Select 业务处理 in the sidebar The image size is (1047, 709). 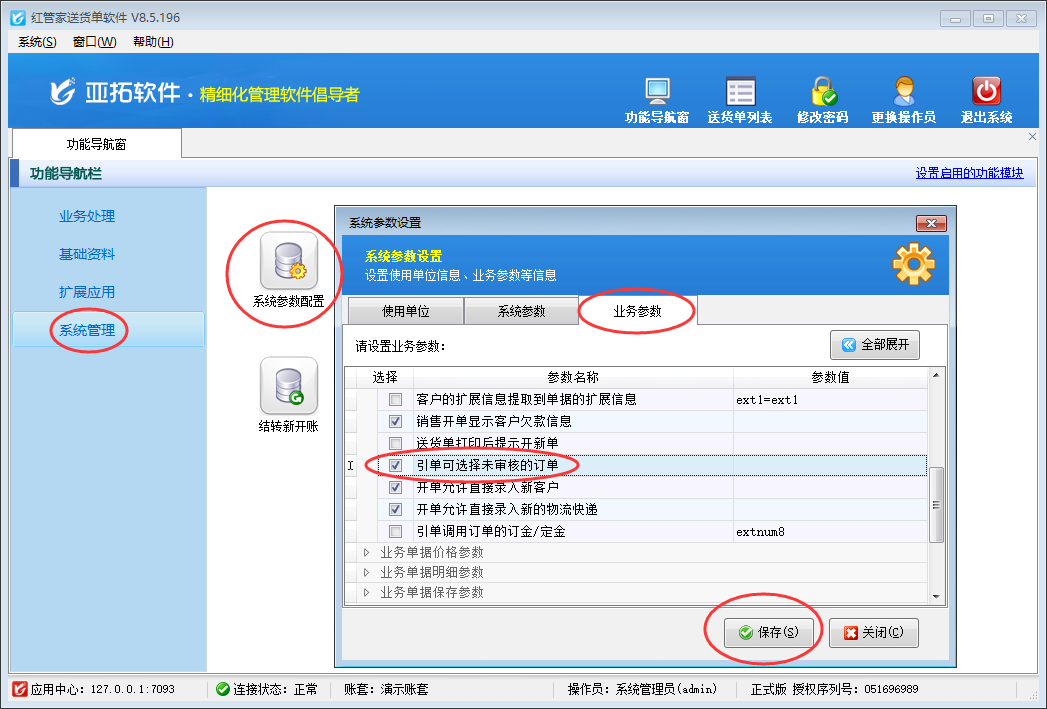87,216
